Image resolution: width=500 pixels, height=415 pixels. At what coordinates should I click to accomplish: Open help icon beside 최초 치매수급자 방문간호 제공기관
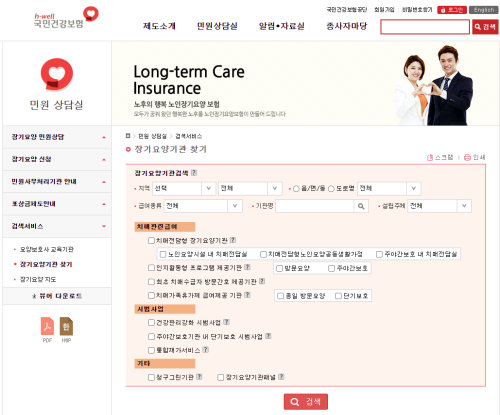click(x=262, y=281)
